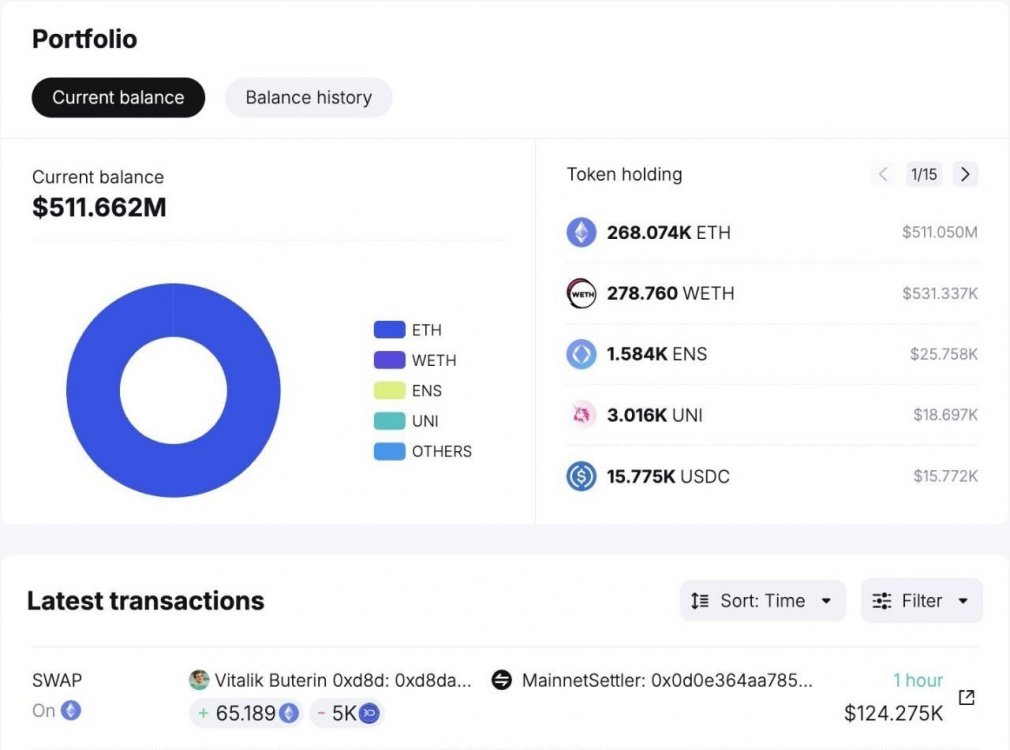Open MainnetSettler address link
Image resolution: width=1010 pixels, height=750 pixels.
pos(667,680)
